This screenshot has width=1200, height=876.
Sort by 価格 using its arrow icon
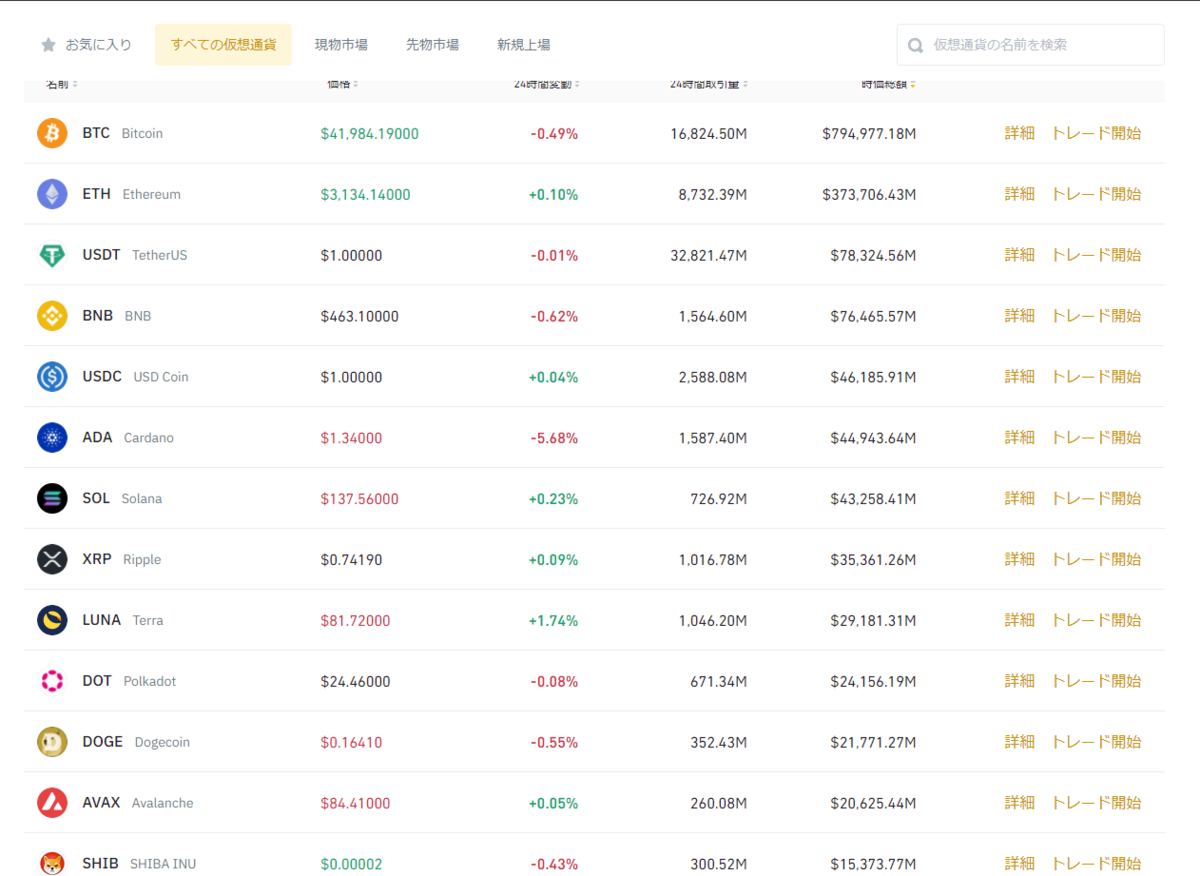pos(356,84)
